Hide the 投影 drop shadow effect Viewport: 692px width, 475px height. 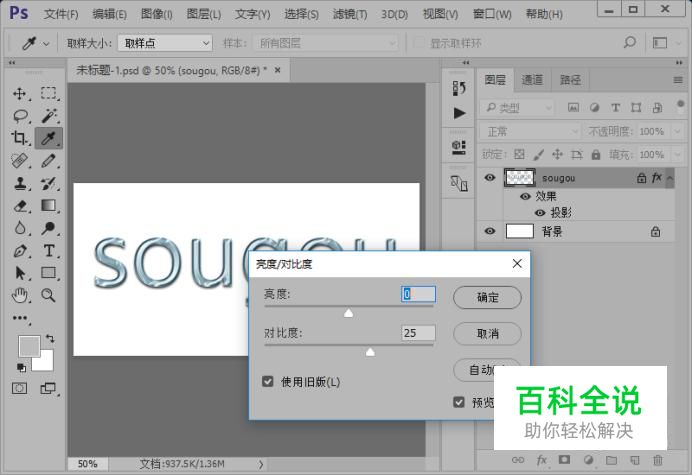point(540,213)
